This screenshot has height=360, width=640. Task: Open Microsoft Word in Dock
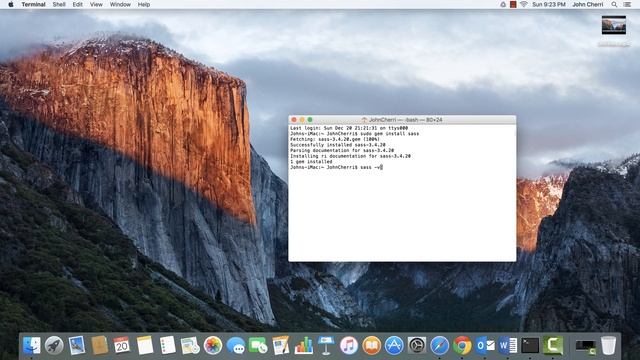(507, 345)
